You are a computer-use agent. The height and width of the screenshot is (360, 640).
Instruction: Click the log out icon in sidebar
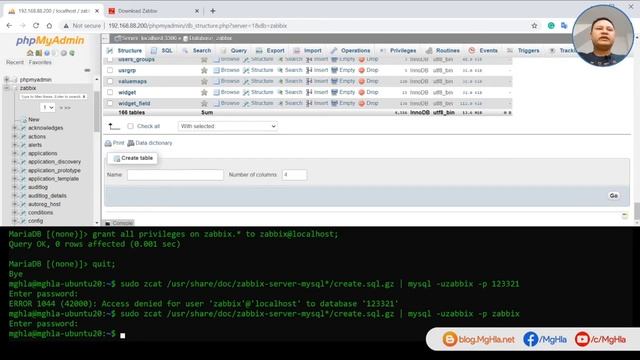point(38,53)
